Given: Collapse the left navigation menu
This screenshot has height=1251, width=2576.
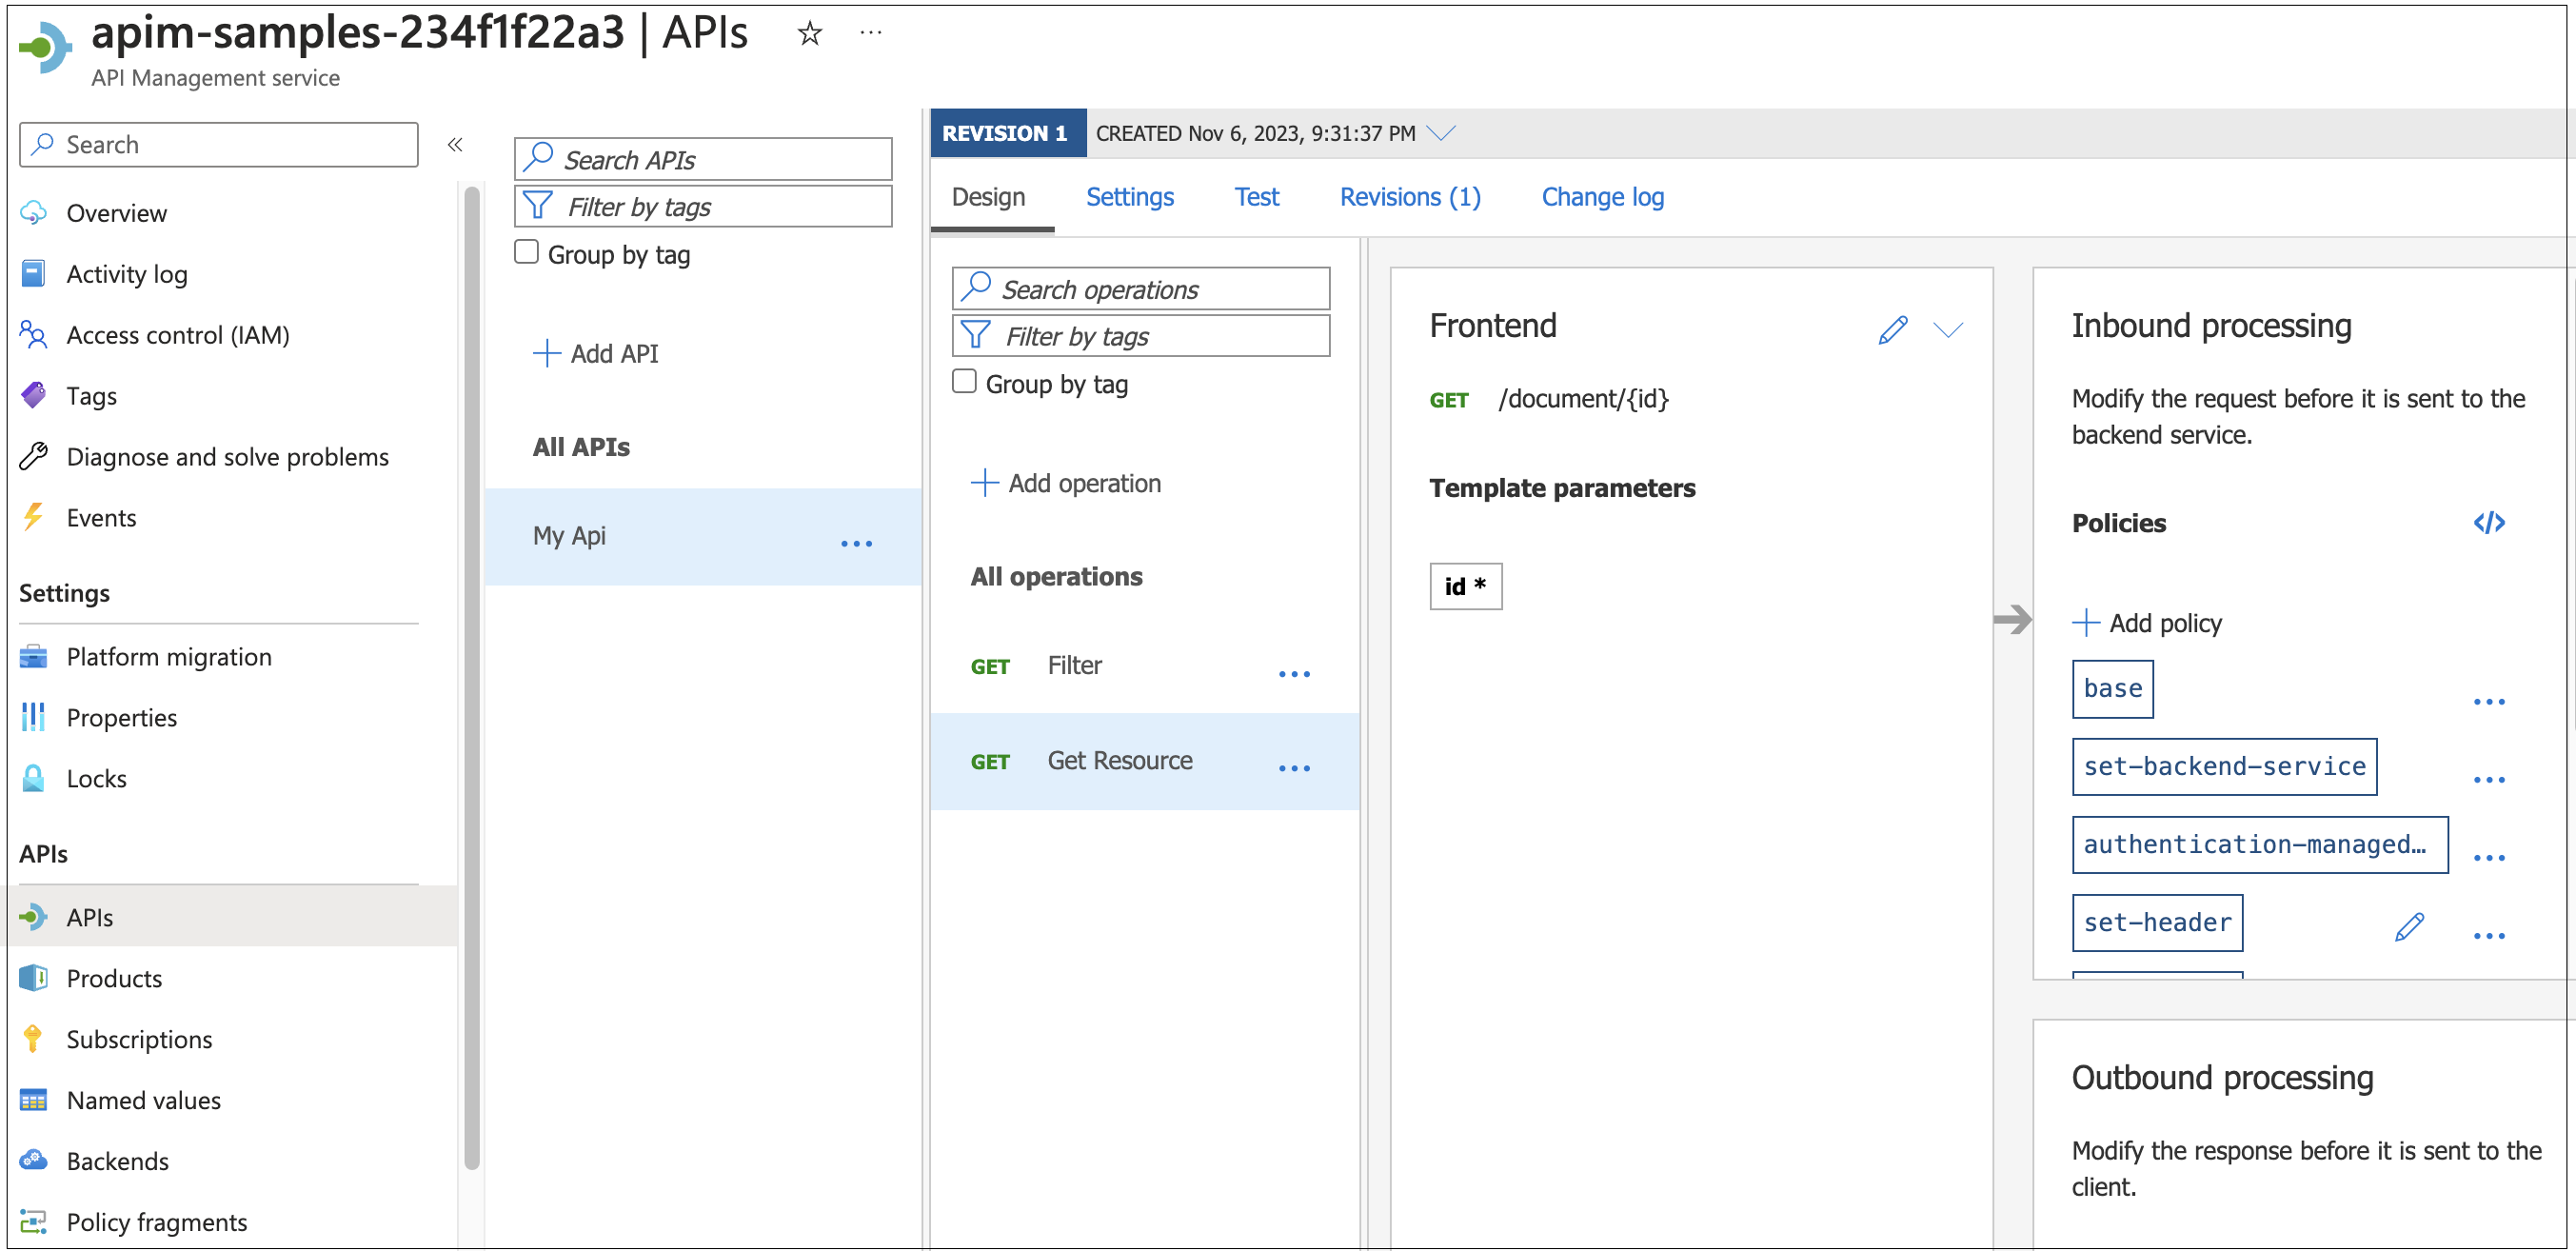Looking at the screenshot, I should coord(455,145).
